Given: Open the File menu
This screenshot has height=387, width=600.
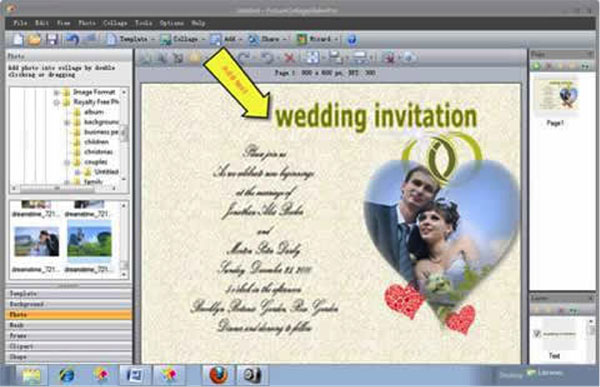Looking at the screenshot, I should tap(20, 23).
